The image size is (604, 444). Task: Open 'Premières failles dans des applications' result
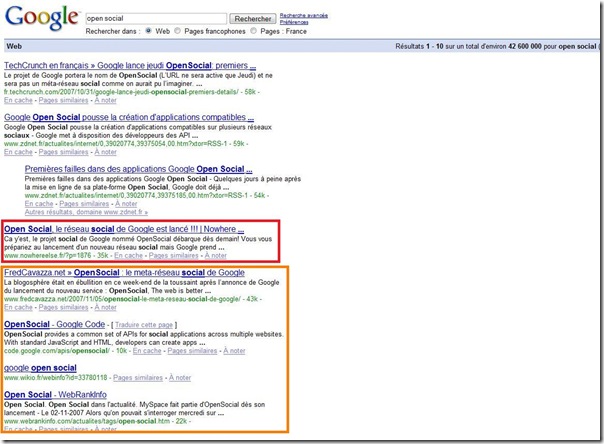[138, 169]
